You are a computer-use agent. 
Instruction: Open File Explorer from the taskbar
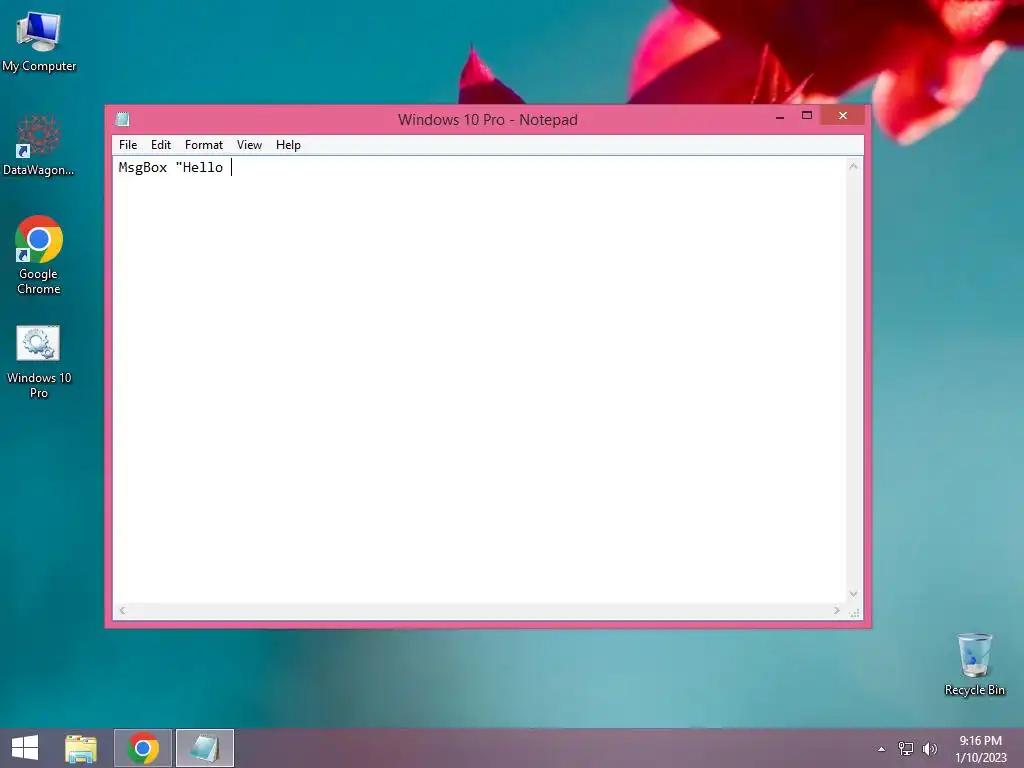[81, 748]
